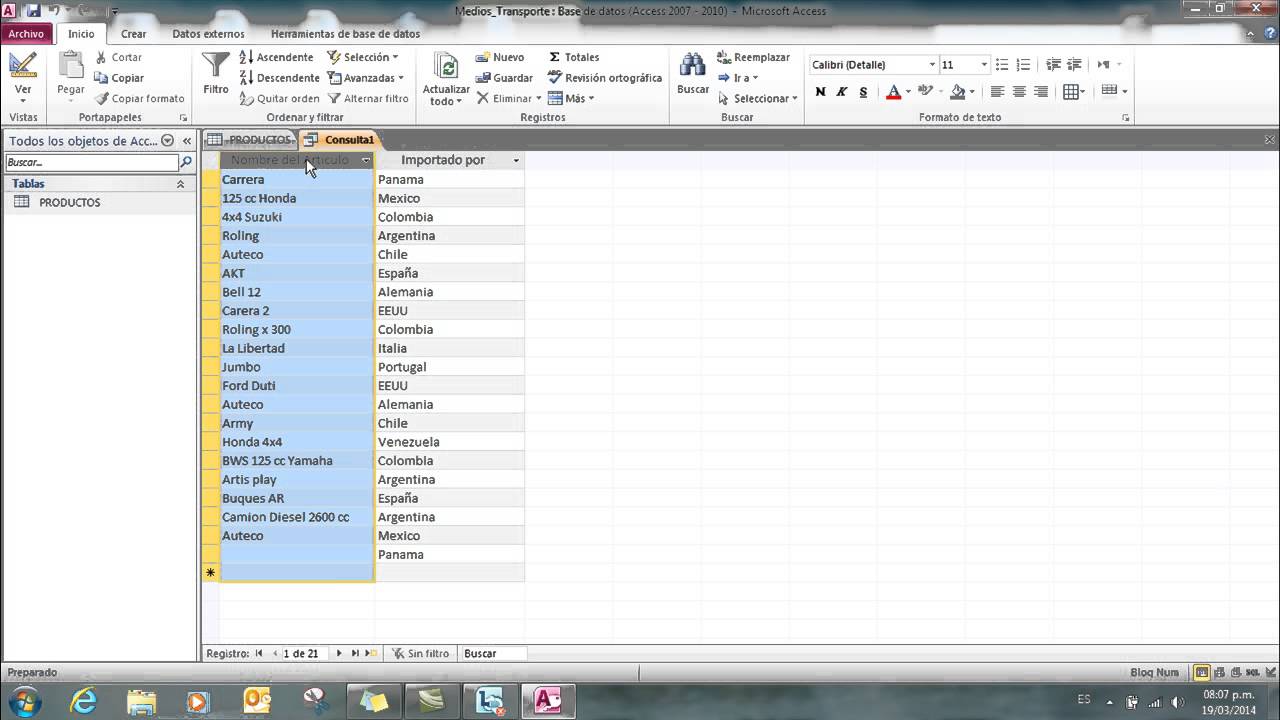Apply red font color
This screenshot has width=1280, height=720.
coord(893,92)
